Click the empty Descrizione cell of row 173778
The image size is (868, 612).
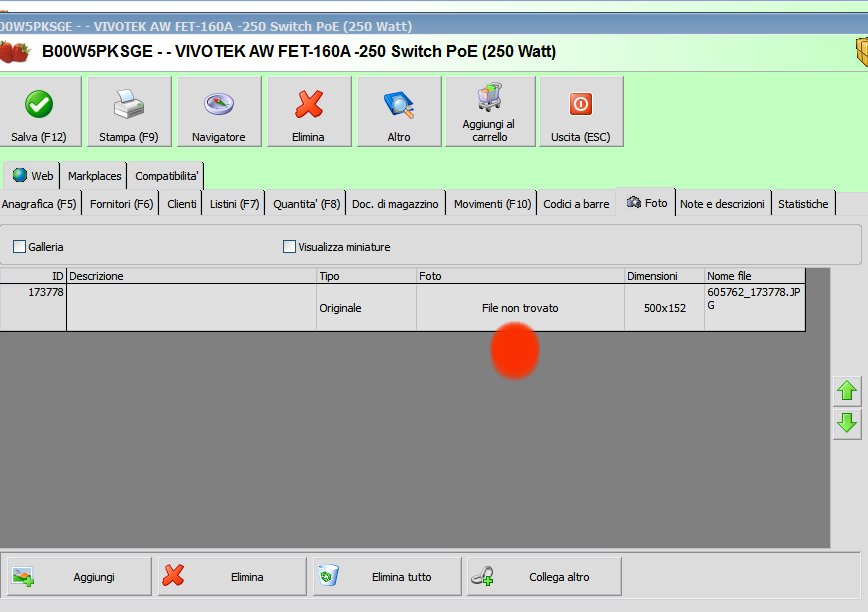click(x=192, y=308)
